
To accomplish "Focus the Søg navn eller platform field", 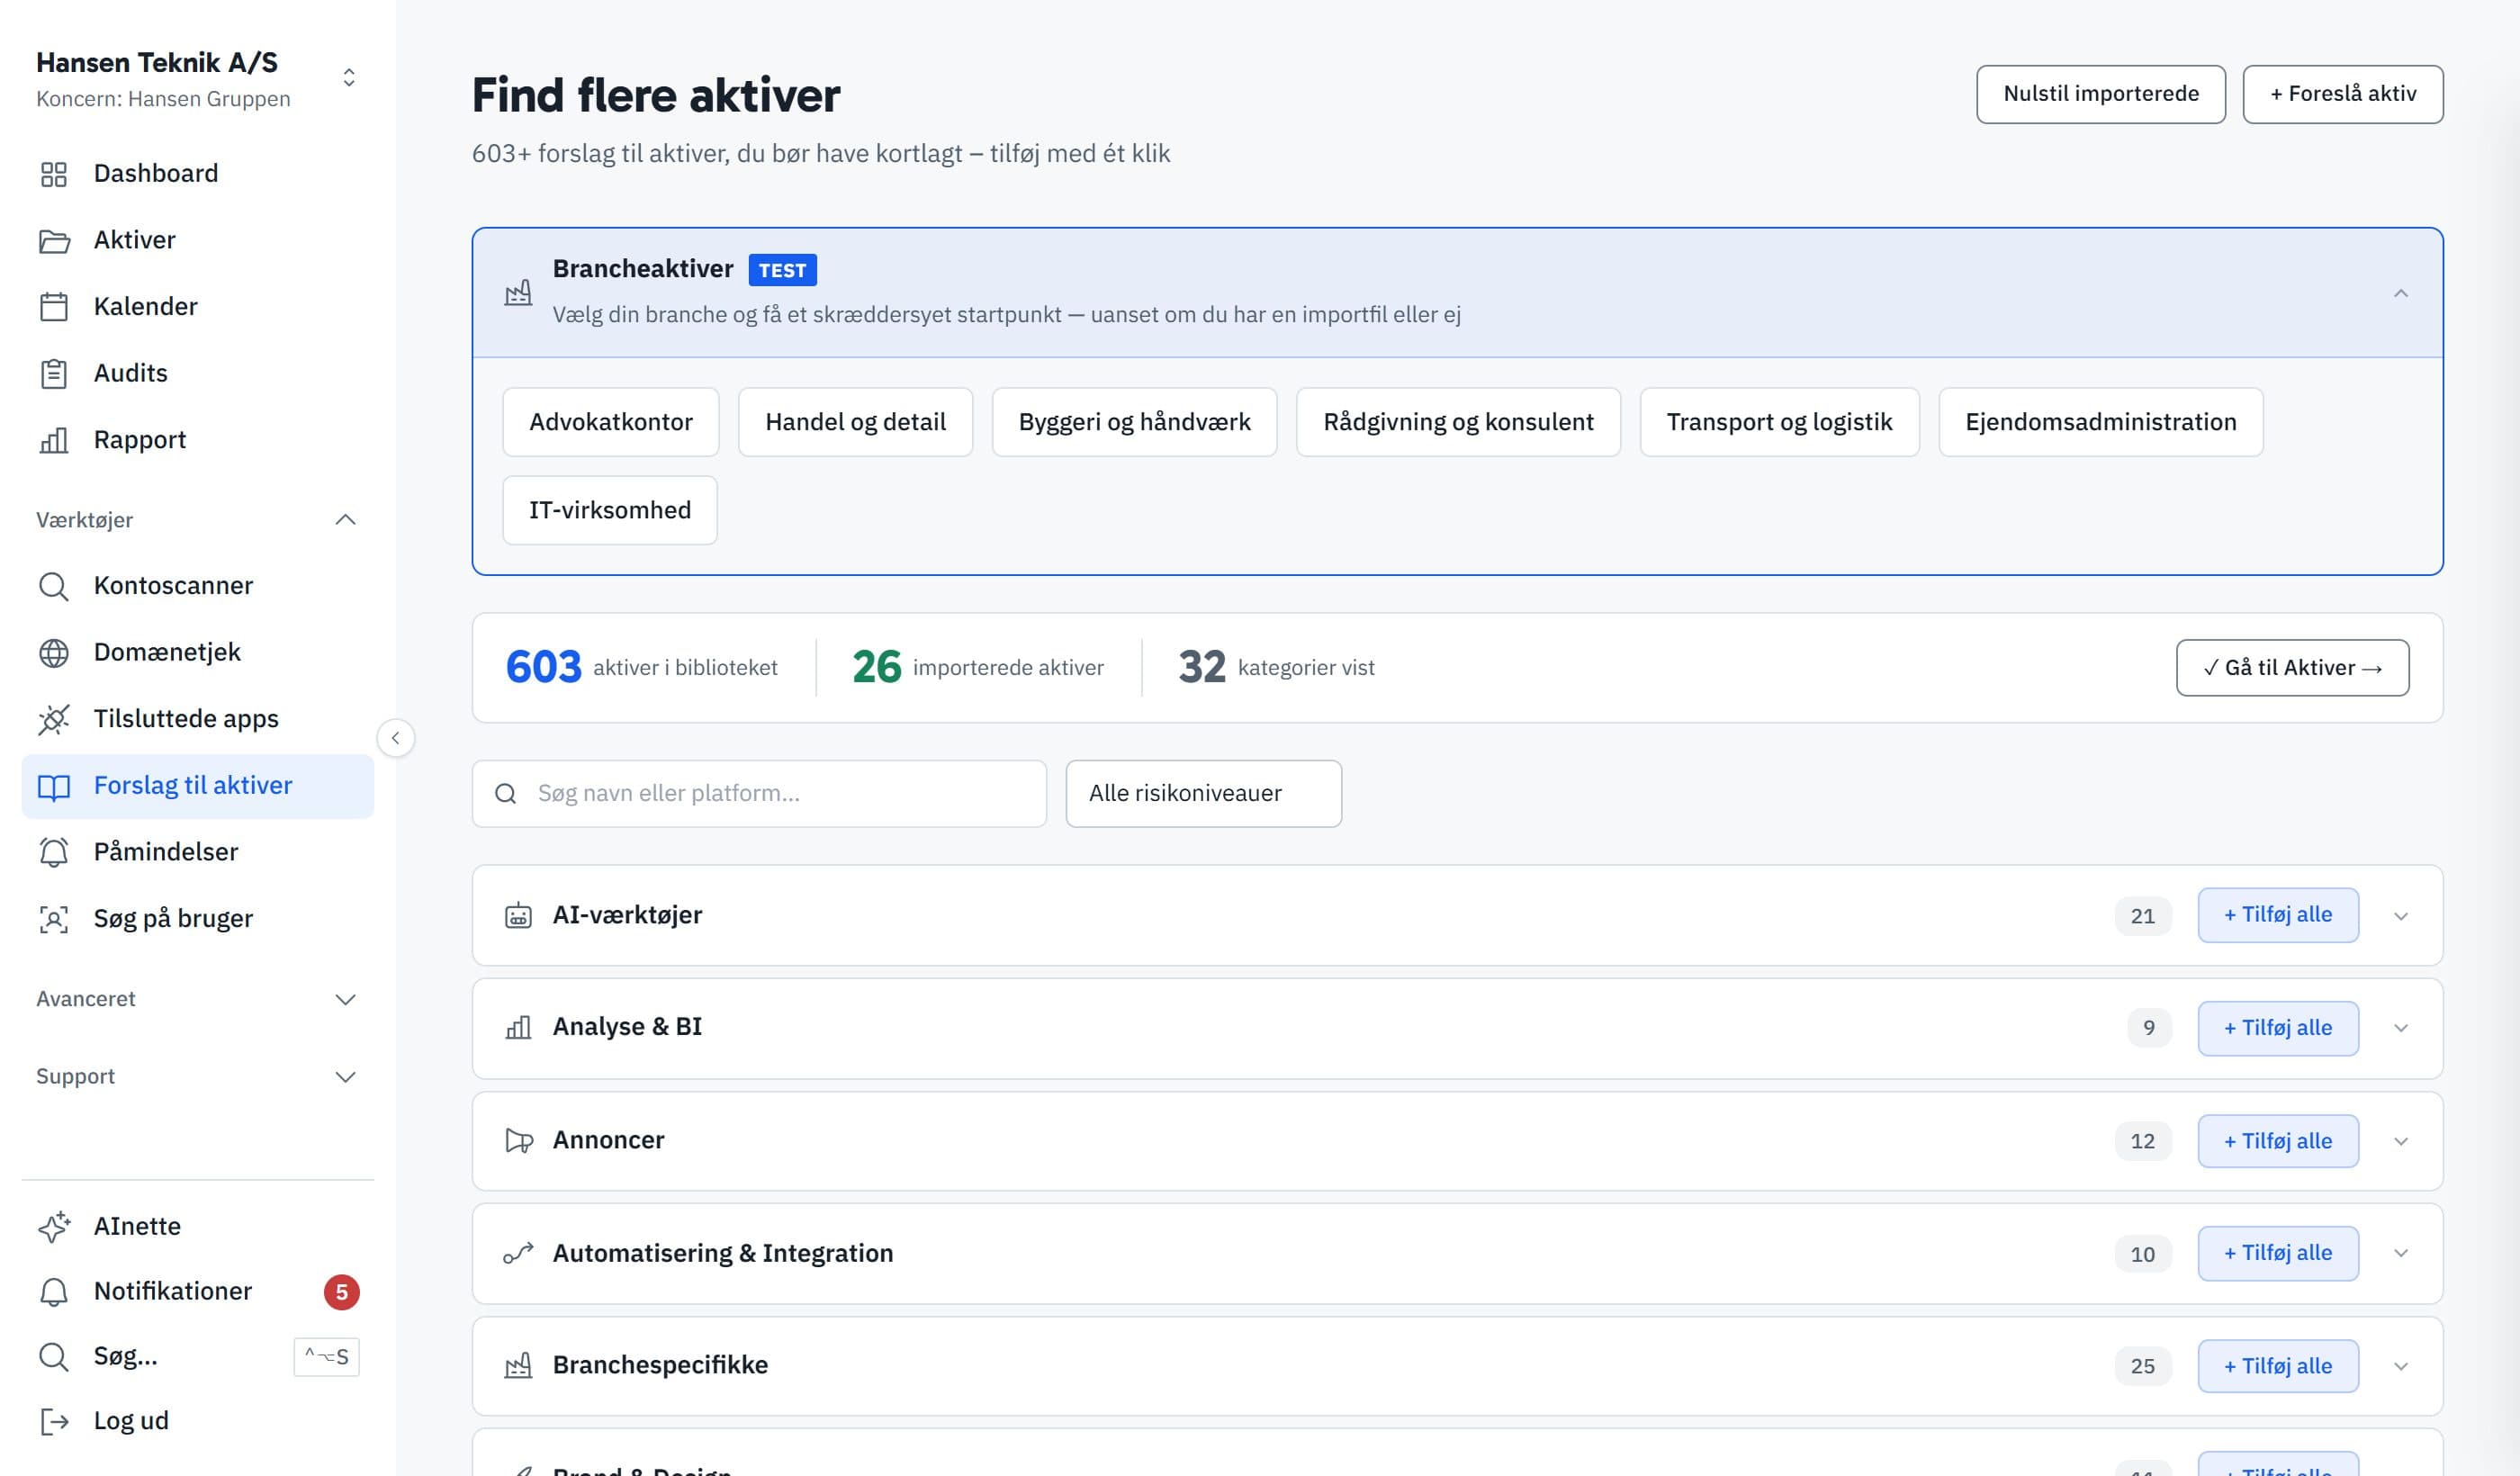I will pos(759,793).
